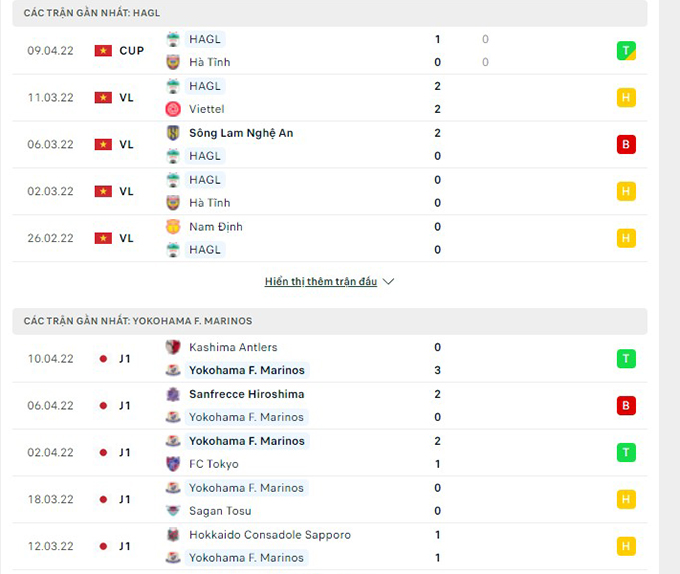Click the Vietnam flag on the 09.04.22 CUP row
The image size is (680, 574).
tap(103, 51)
